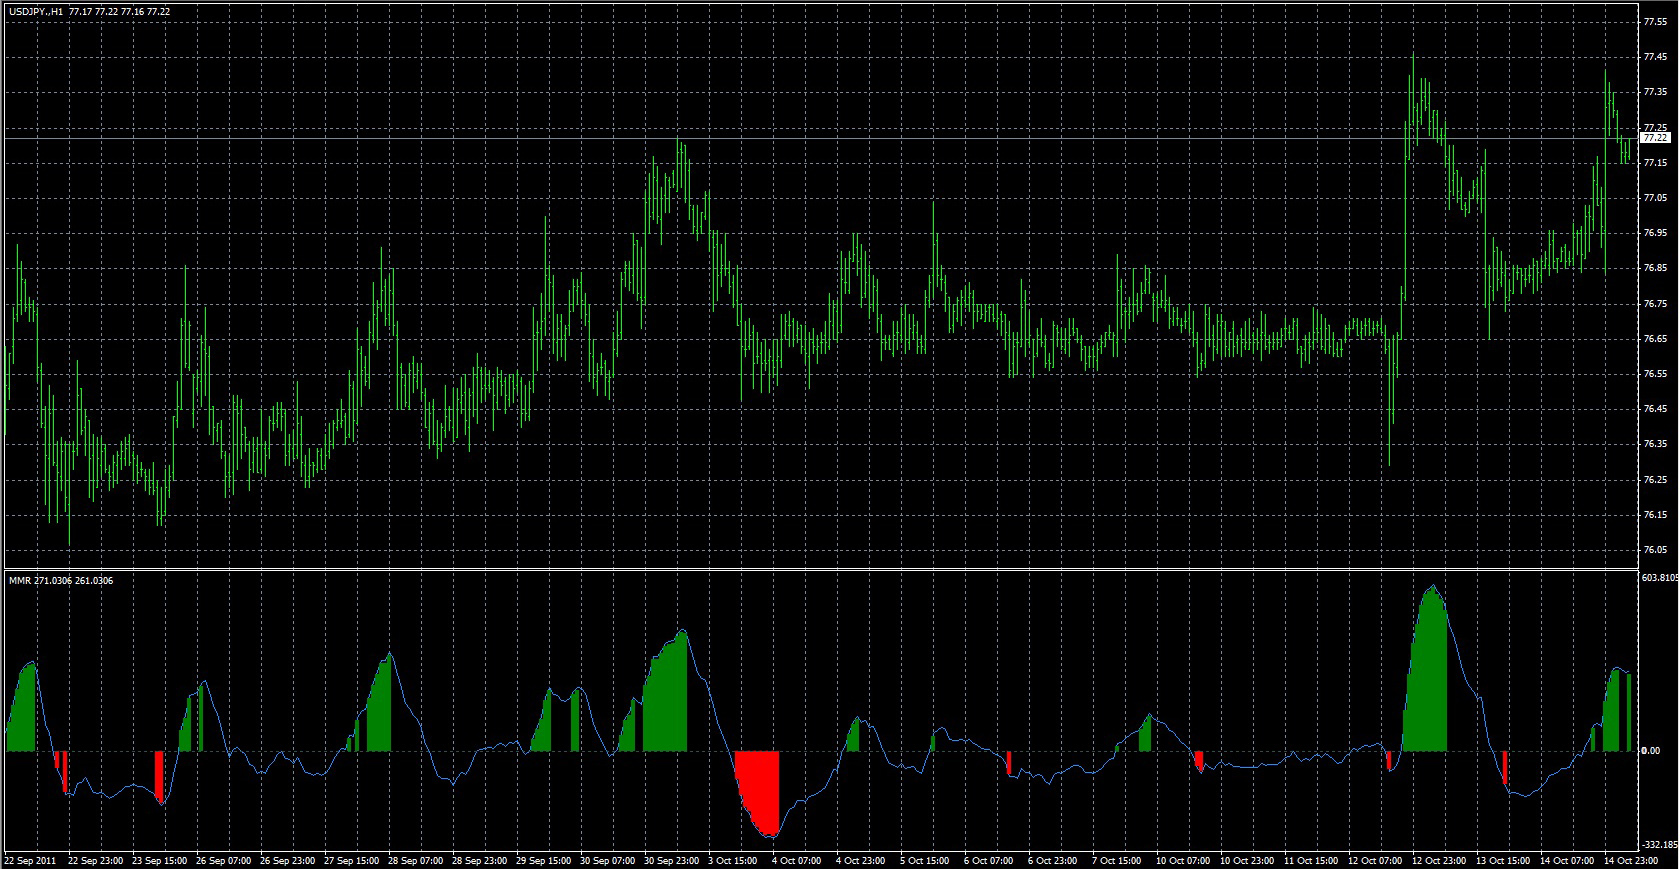Click the 77.45 price scale label
This screenshot has width=1680, height=869.
[x=1655, y=57]
